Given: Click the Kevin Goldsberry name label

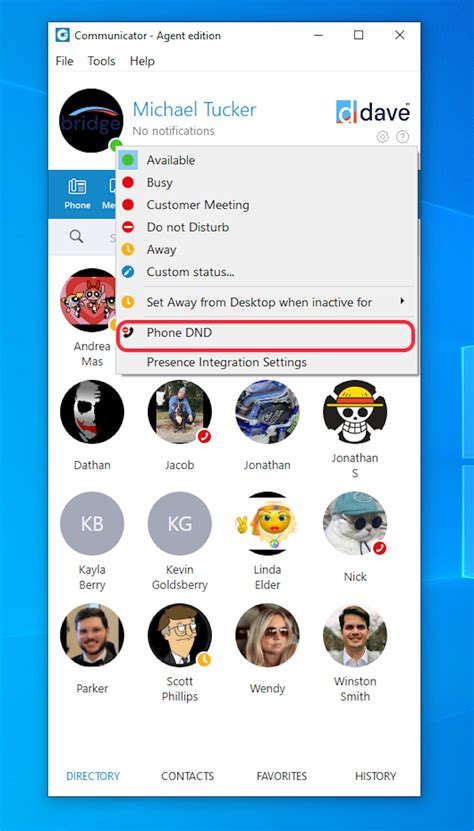Looking at the screenshot, I should [x=180, y=577].
